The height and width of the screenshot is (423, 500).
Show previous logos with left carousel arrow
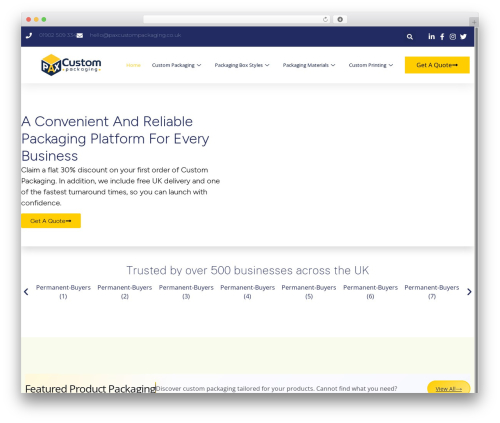pyautogui.click(x=26, y=292)
